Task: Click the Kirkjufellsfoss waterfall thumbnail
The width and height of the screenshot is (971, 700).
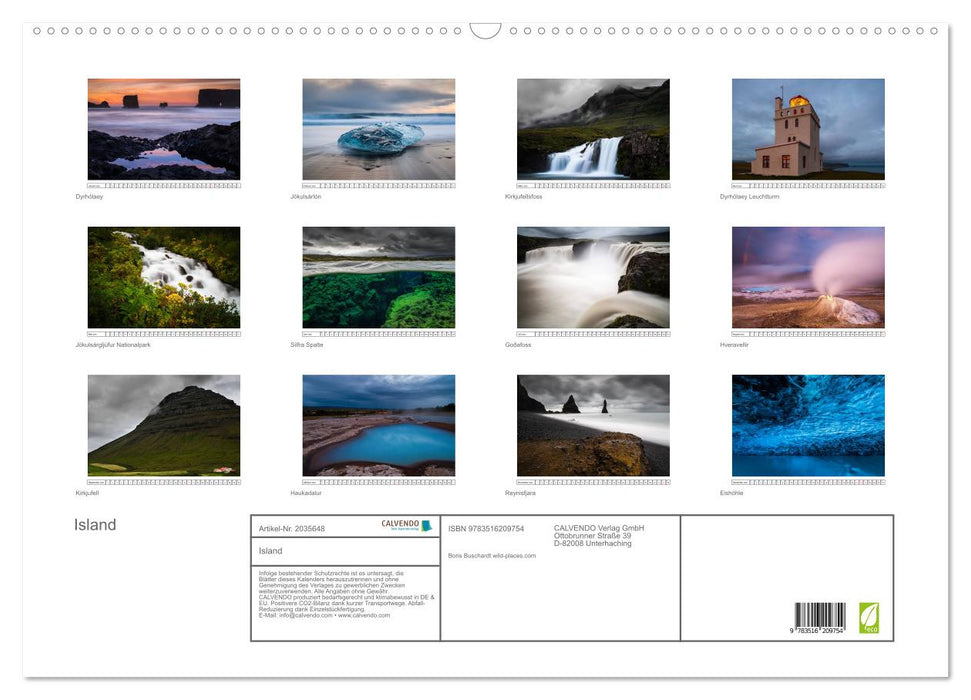Action: coord(593,130)
